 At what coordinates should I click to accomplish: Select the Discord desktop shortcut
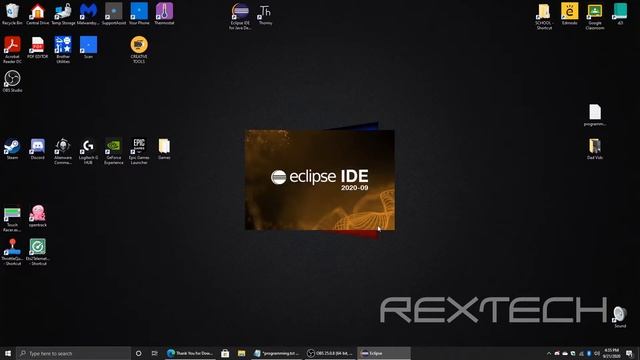(x=38, y=149)
